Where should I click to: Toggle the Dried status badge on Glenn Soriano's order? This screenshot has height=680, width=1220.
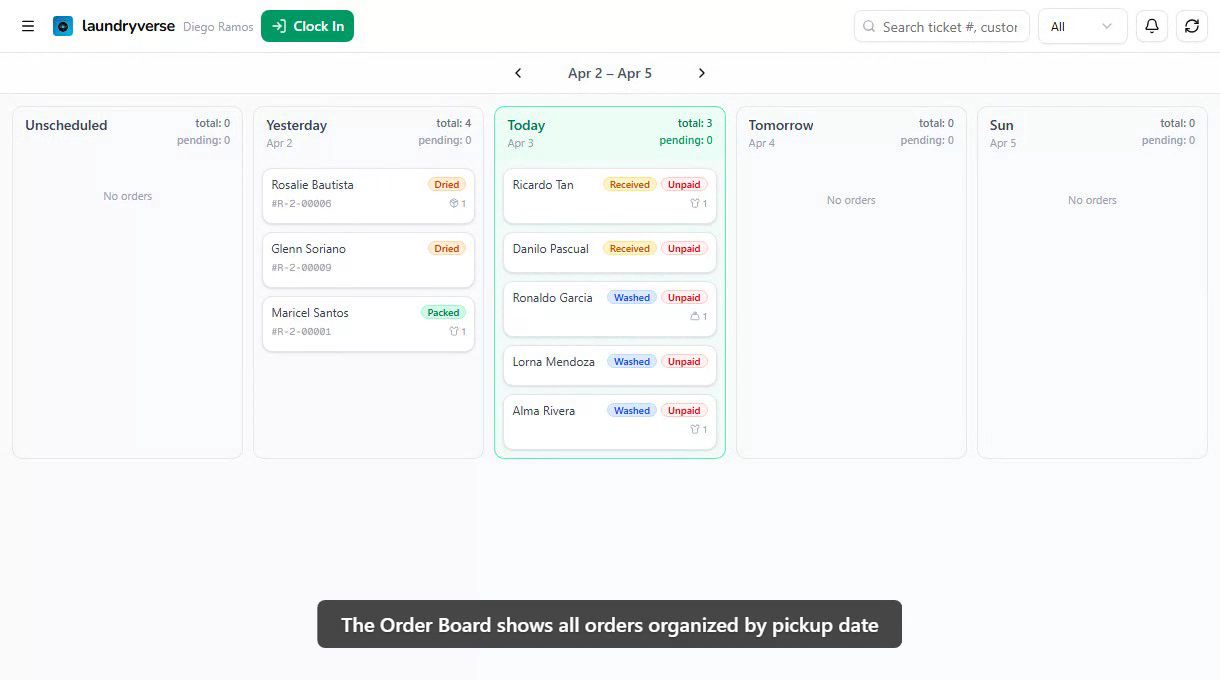click(x=446, y=248)
